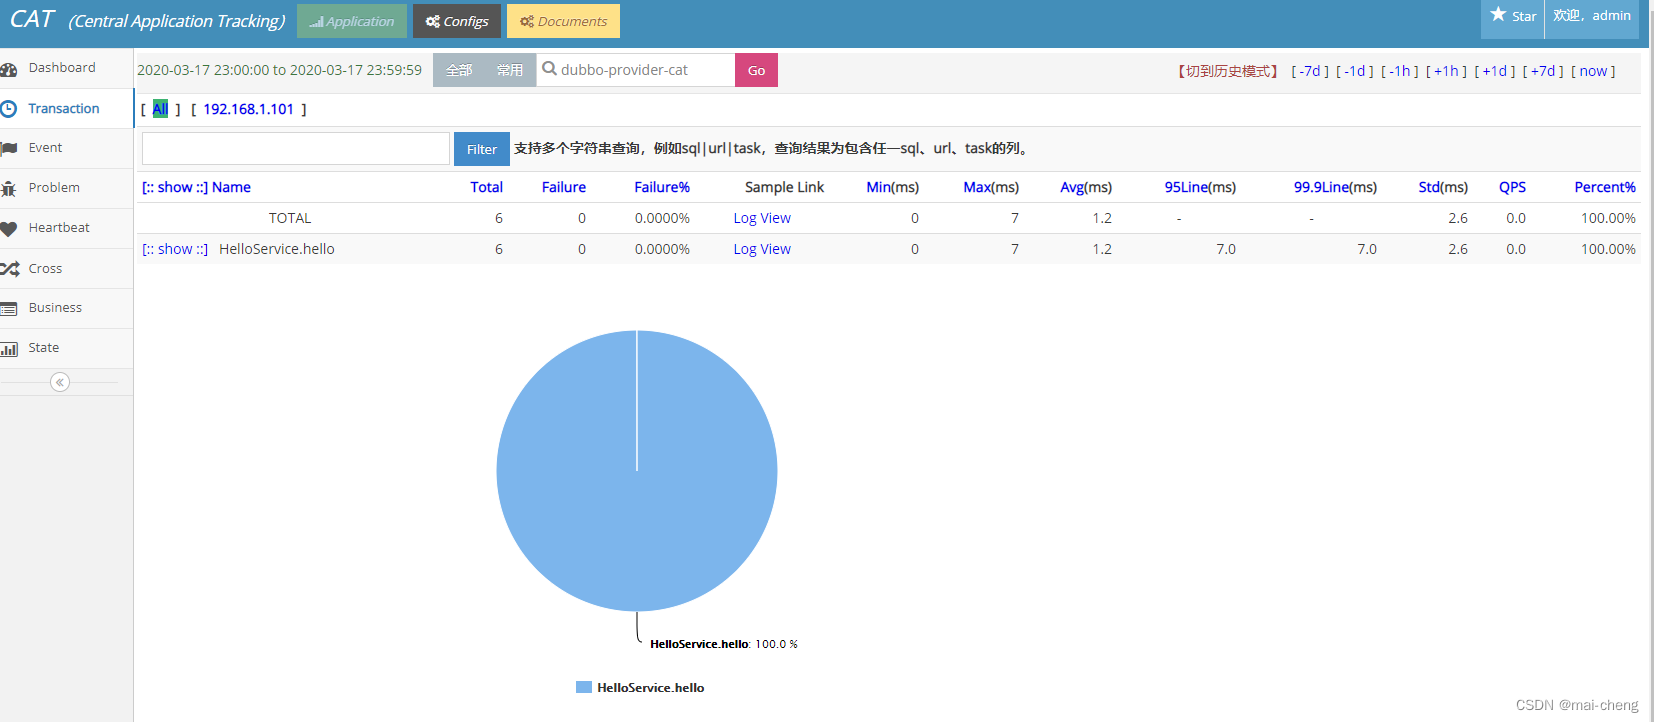Click the search magnifier icon
1654x722 pixels.
coord(549,69)
